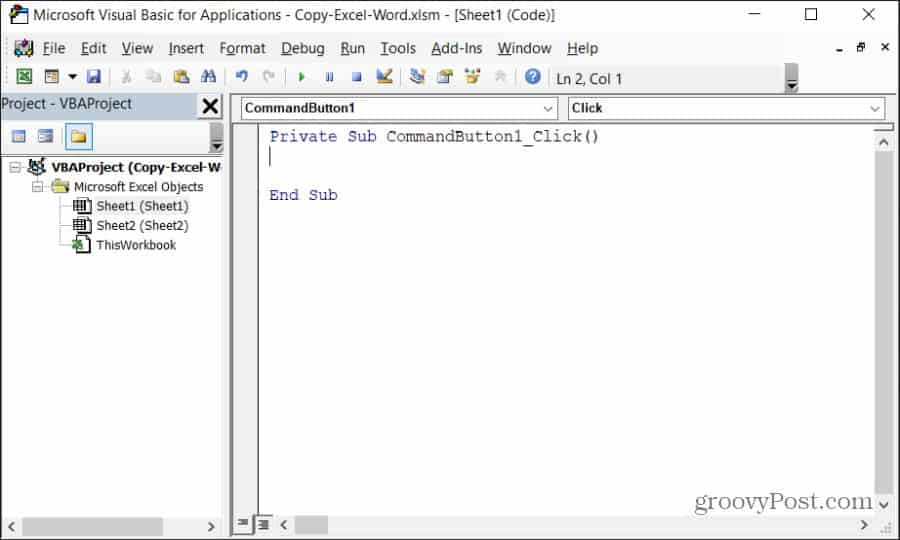Viewport: 900px width, 540px height.
Task: Click code window horizontal scrollbar thumb
Action: [x=311, y=525]
